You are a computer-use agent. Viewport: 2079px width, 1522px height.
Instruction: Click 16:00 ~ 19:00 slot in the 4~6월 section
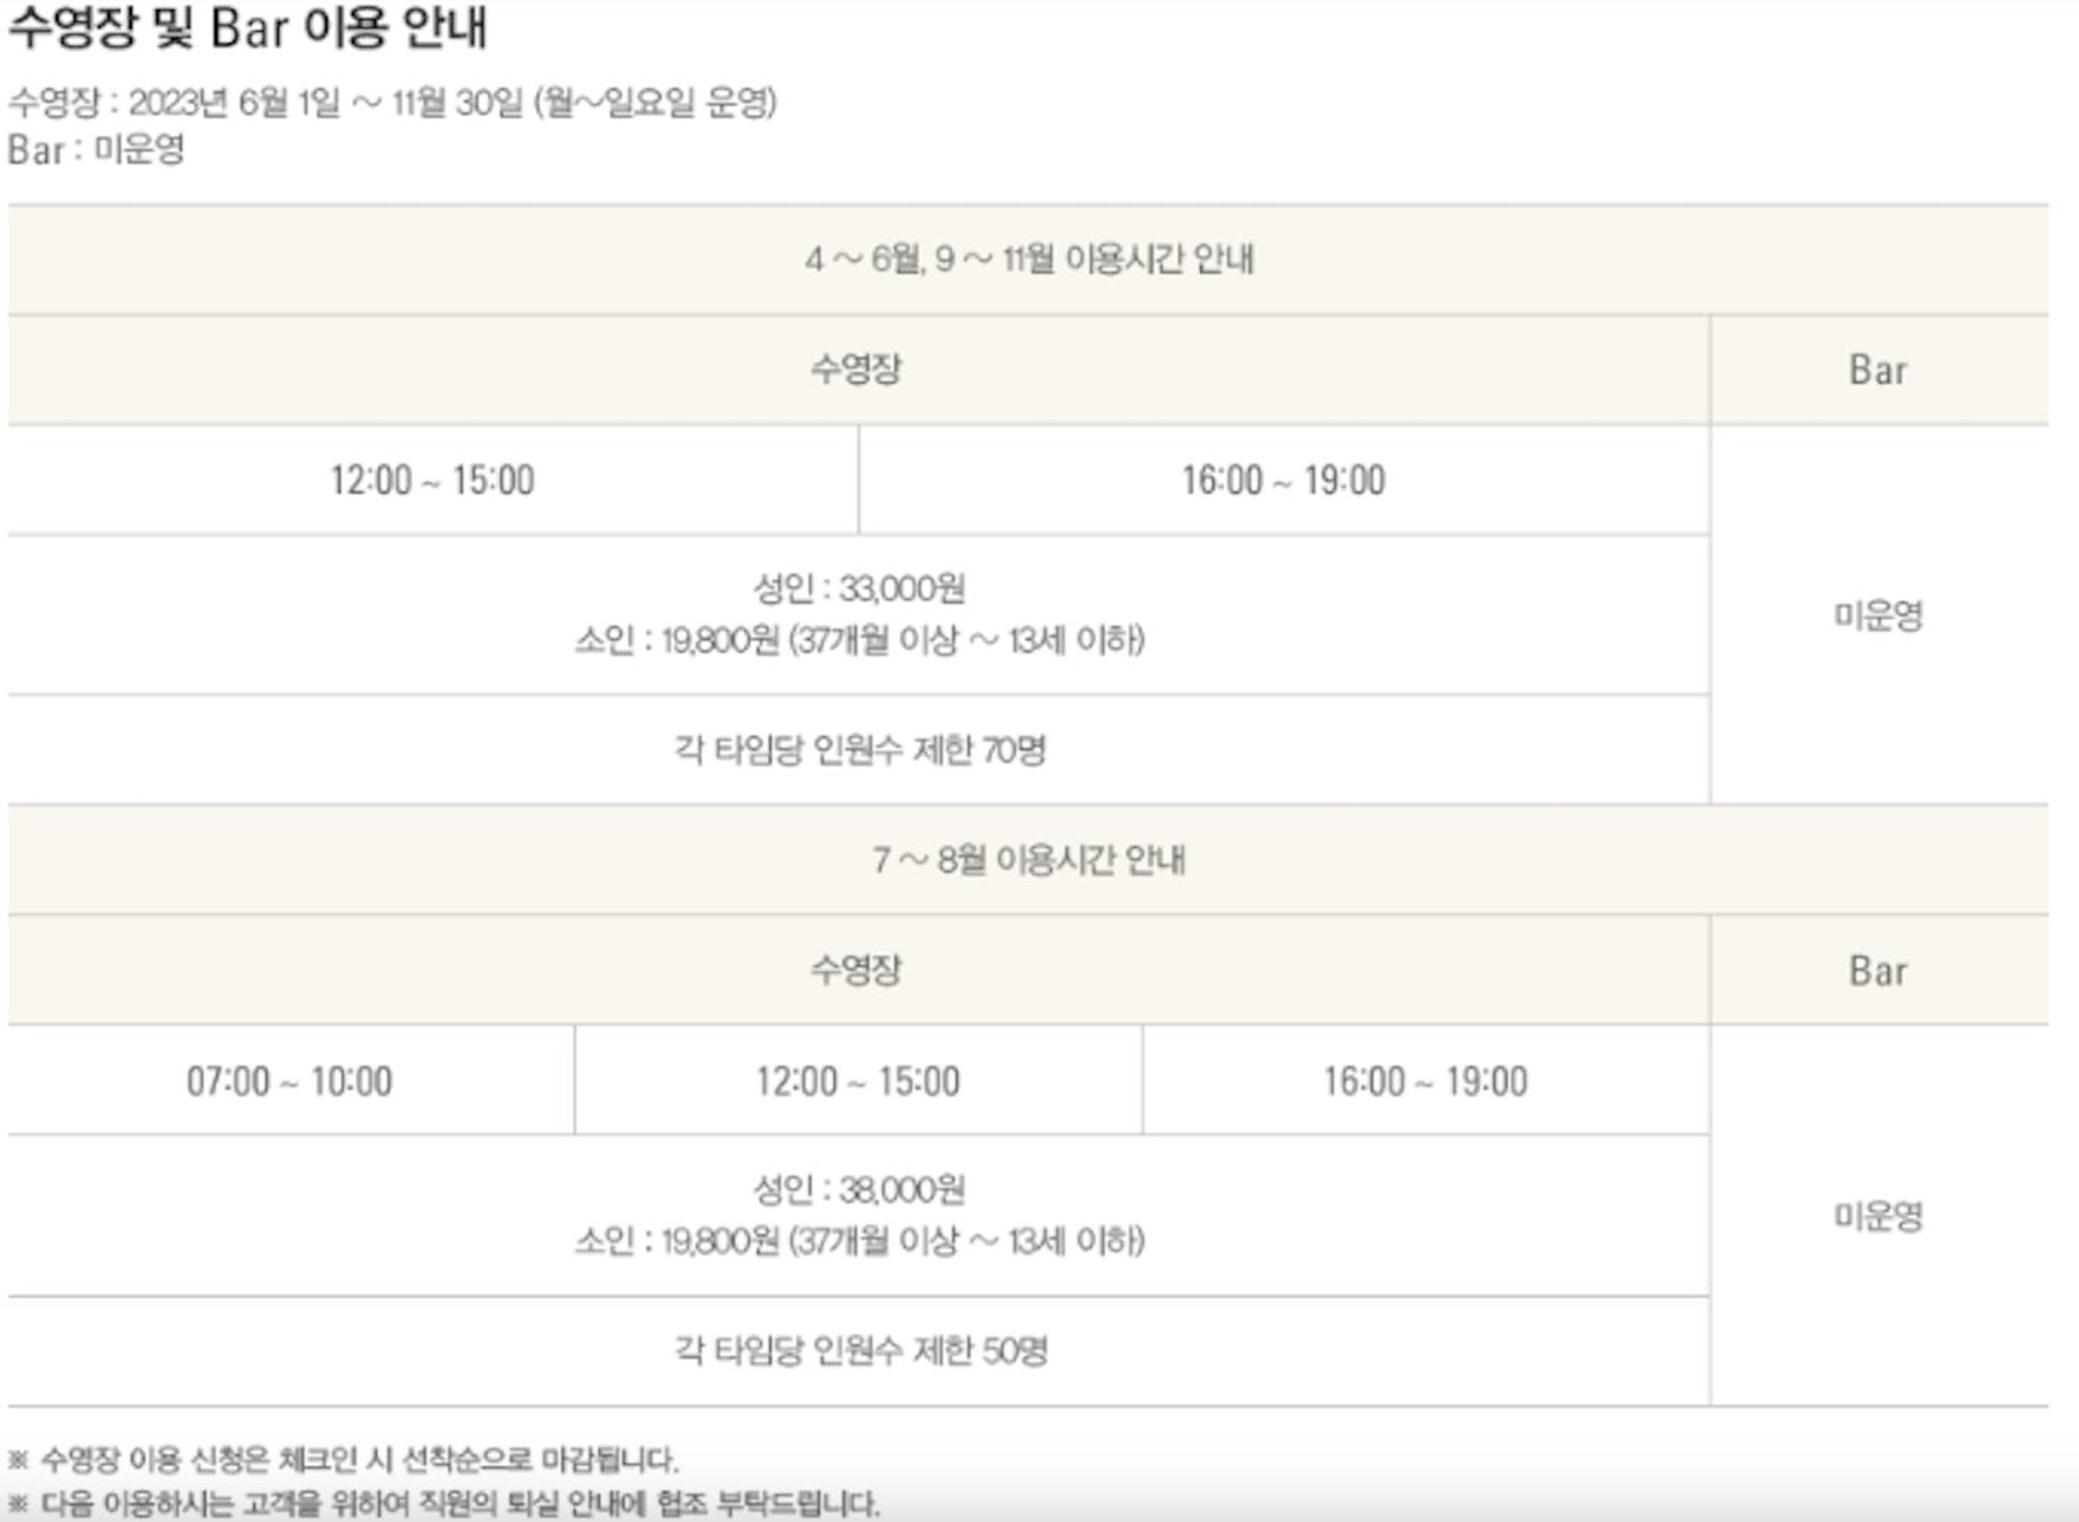click(1283, 481)
